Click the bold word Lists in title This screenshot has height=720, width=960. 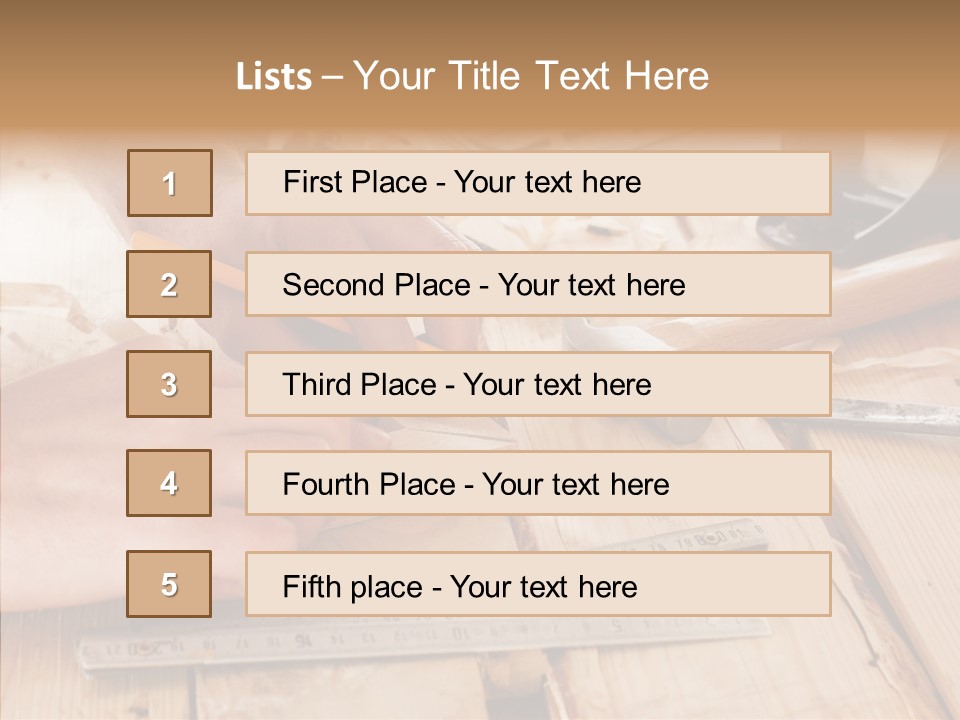[273, 76]
